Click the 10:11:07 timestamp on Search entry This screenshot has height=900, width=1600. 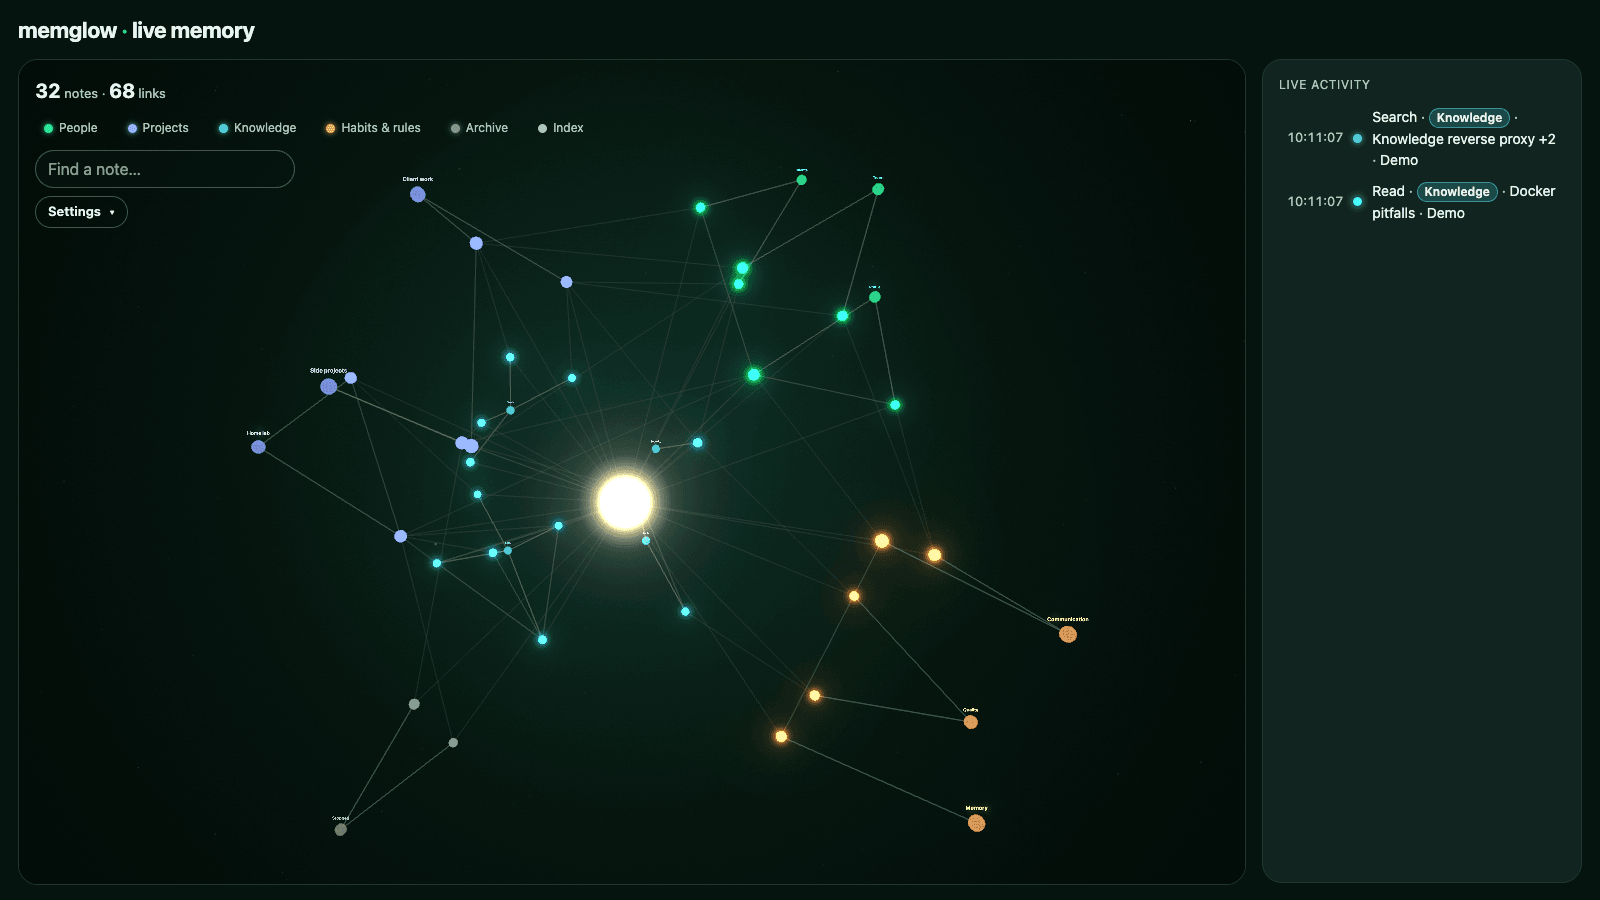[1315, 138]
